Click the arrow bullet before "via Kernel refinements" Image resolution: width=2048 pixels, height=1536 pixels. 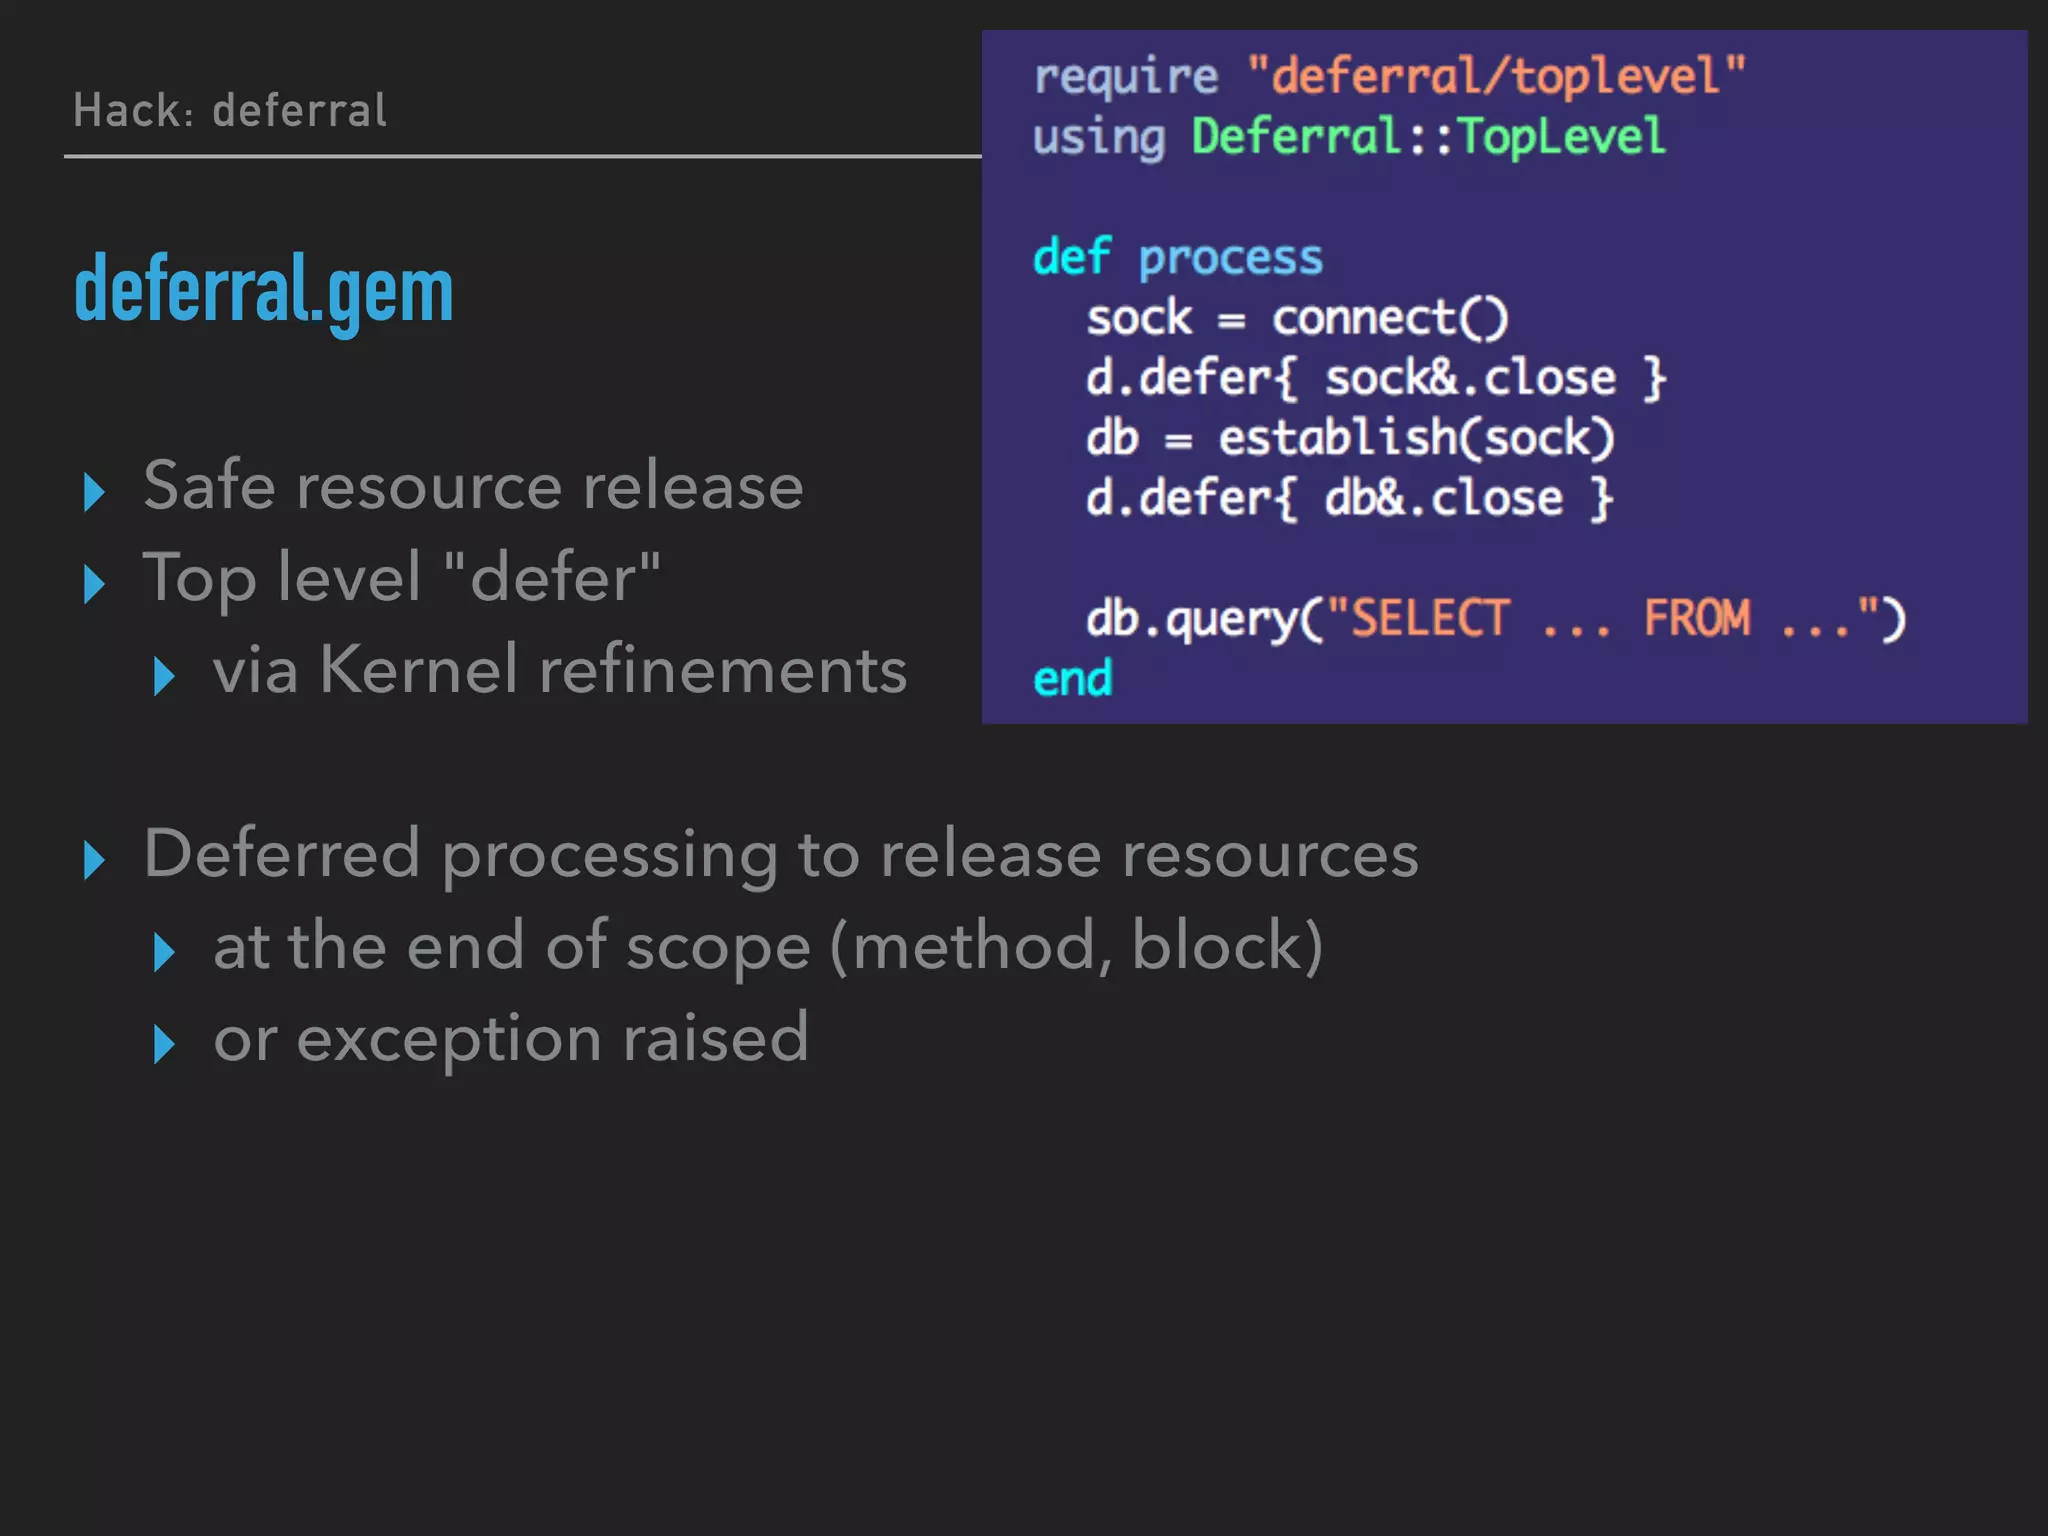tap(165, 676)
